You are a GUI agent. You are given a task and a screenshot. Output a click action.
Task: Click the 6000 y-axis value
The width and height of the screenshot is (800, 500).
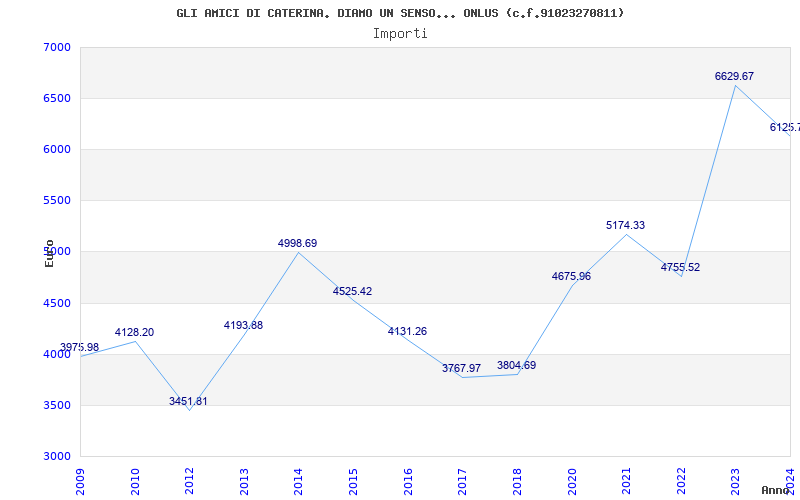pos(57,149)
